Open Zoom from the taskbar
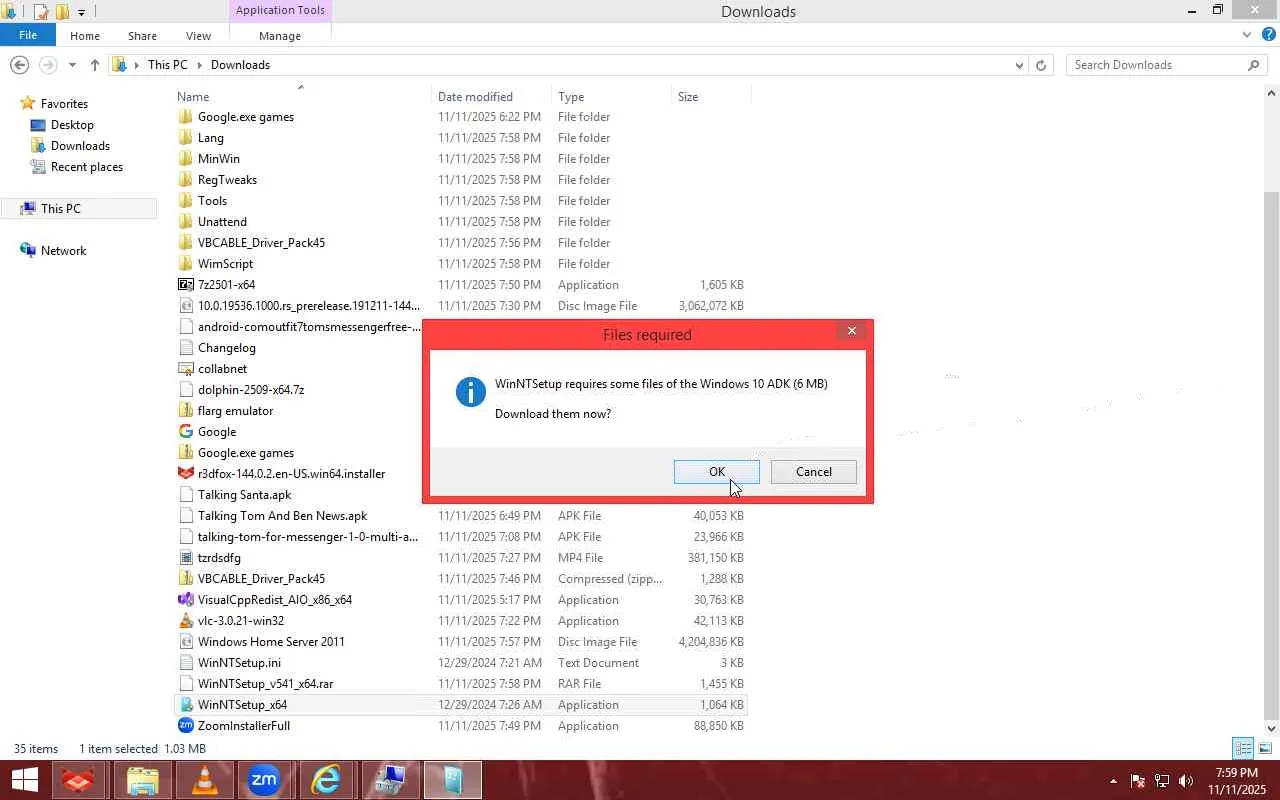Screen dimensions: 1280x800 [x=264, y=781]
